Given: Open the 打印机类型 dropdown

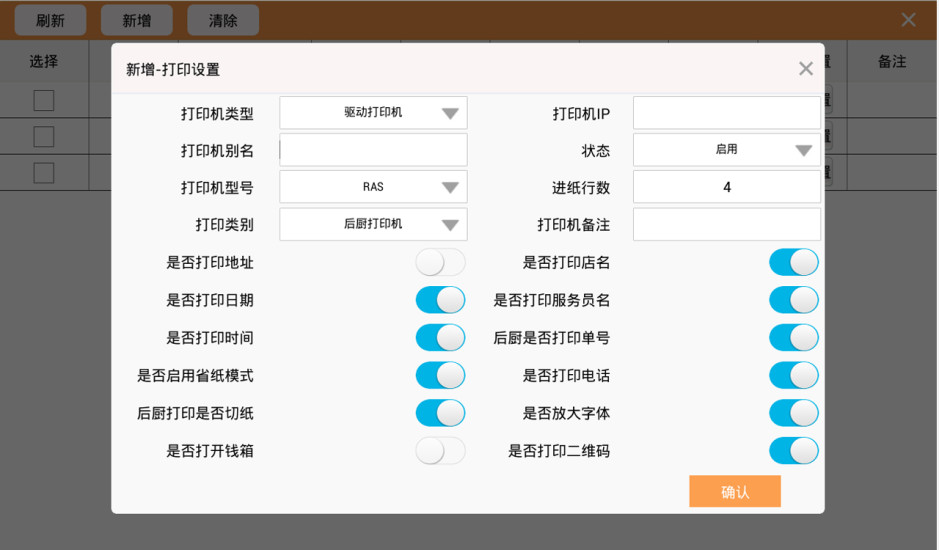Looking at the screenshot, I should click(x=373, y=113).
